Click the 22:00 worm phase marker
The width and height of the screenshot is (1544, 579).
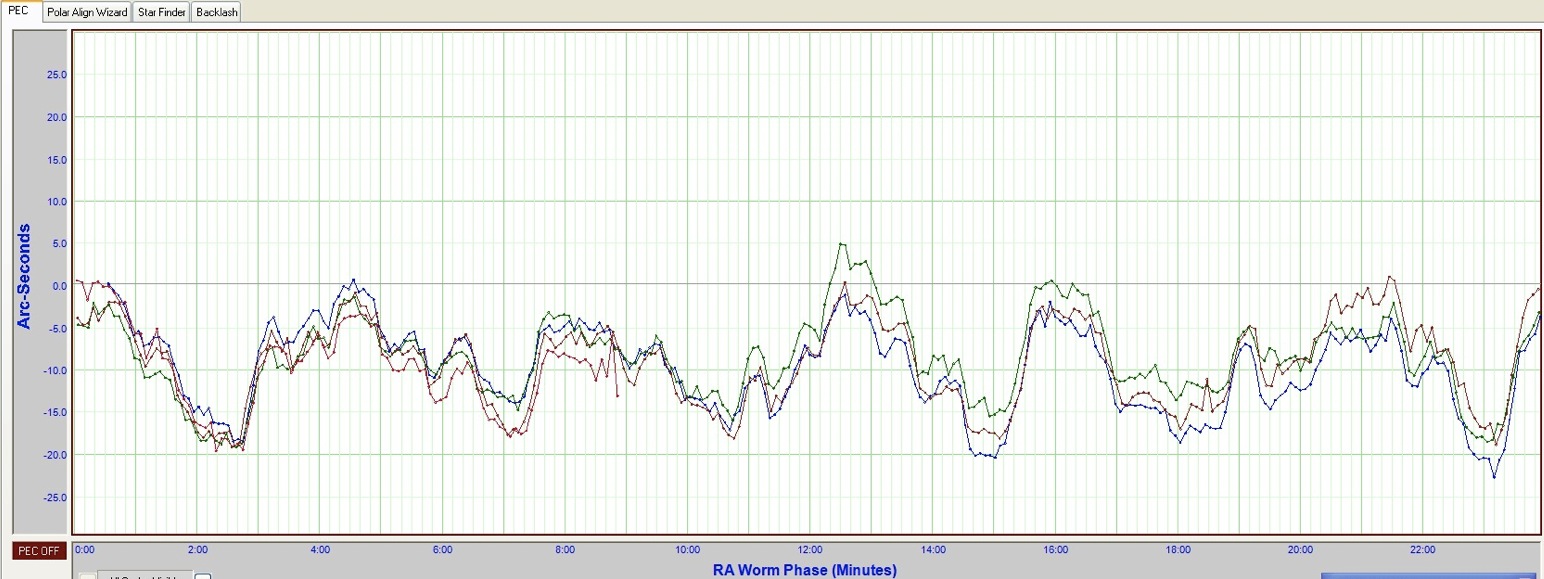pyautogui.click(x=1422, y=550)
